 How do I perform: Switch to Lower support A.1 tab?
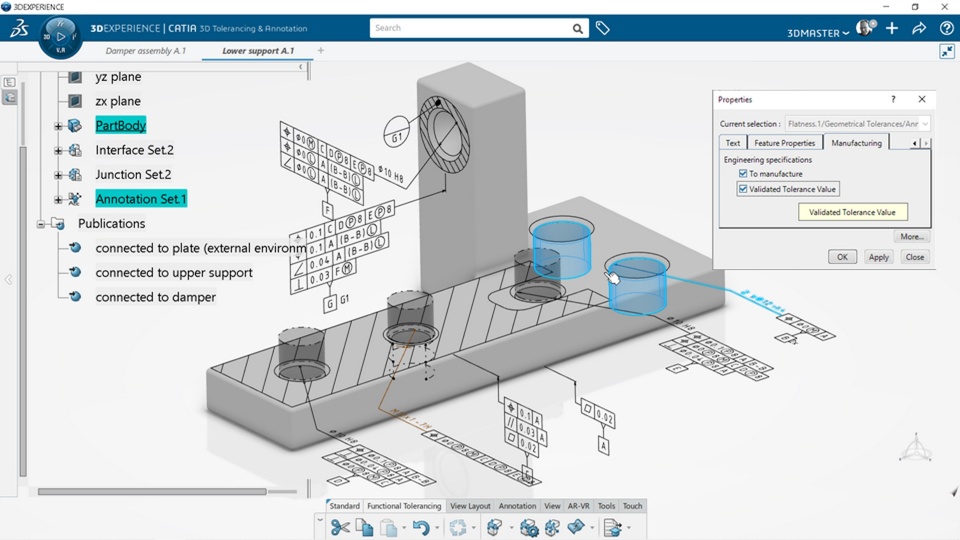point(258,51)
